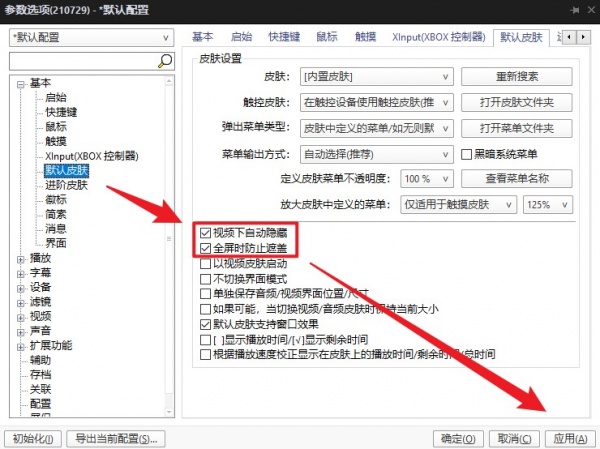Enable 黑暗系统菜单 checkbox

(x=467, y=154)
